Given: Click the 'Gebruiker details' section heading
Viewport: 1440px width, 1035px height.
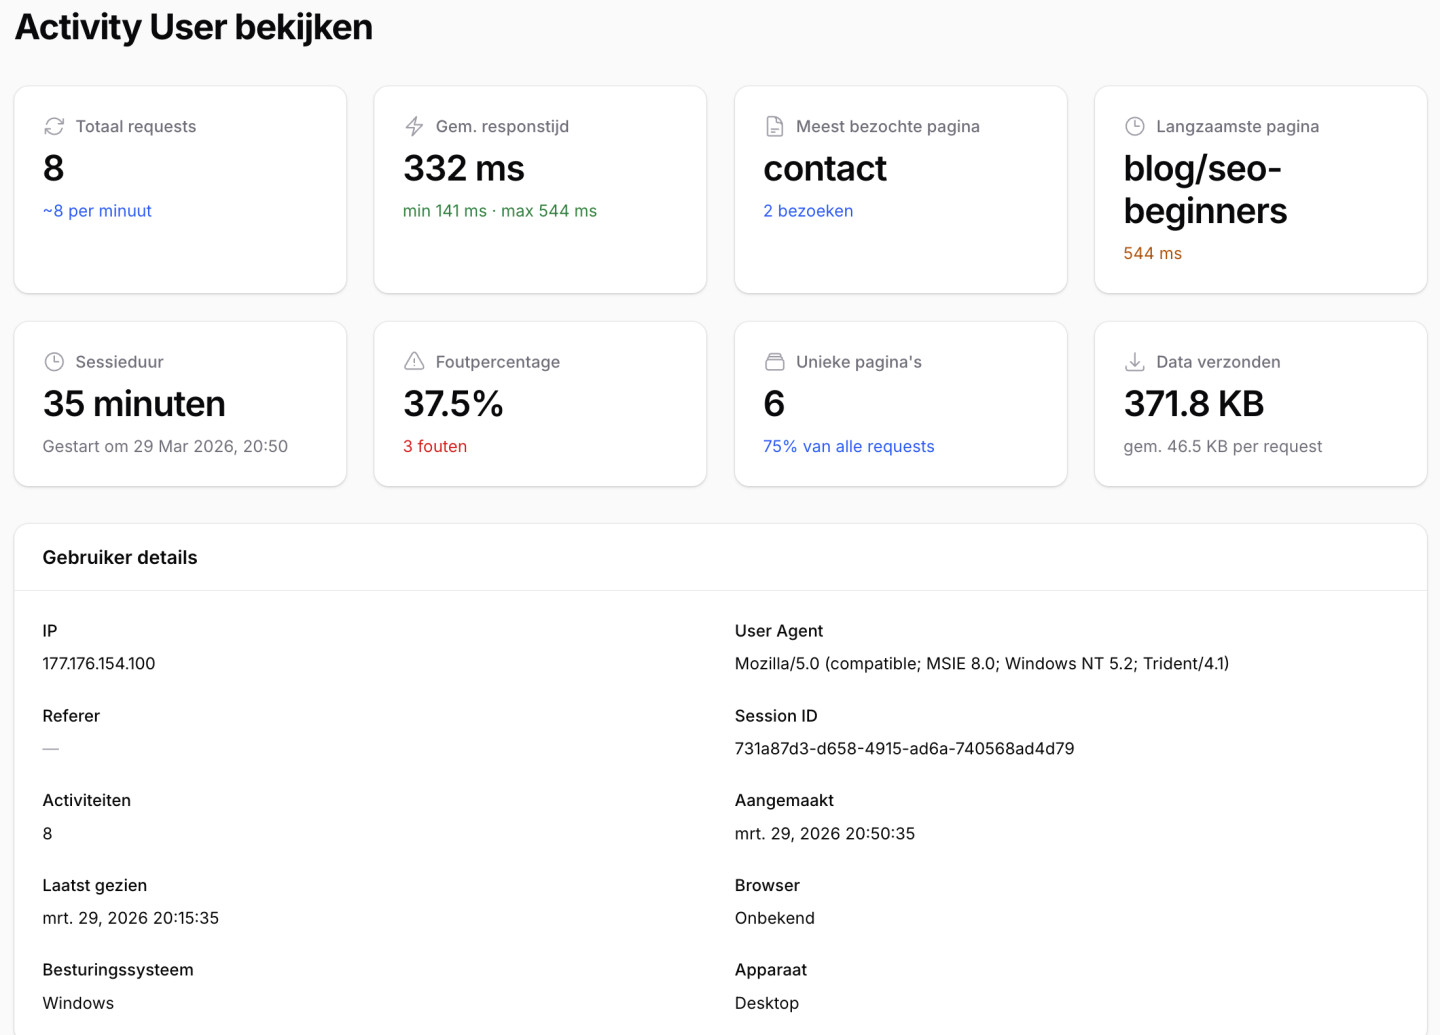Looking at the screenshot, I should [120, 558].
